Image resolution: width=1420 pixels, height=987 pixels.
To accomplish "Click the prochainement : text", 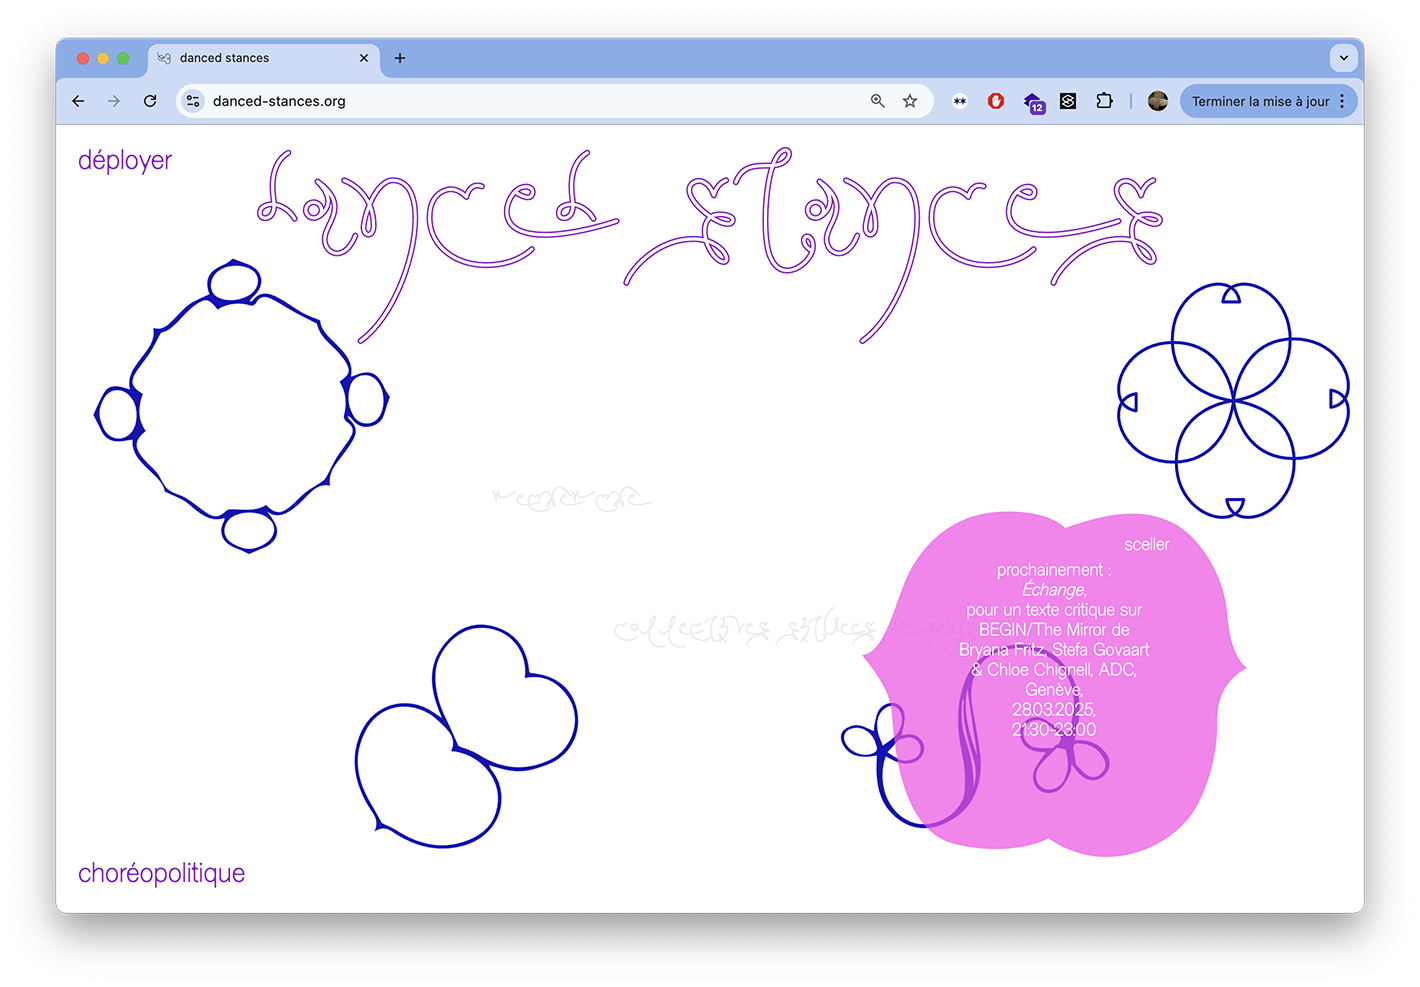I will click(1054, 570).
